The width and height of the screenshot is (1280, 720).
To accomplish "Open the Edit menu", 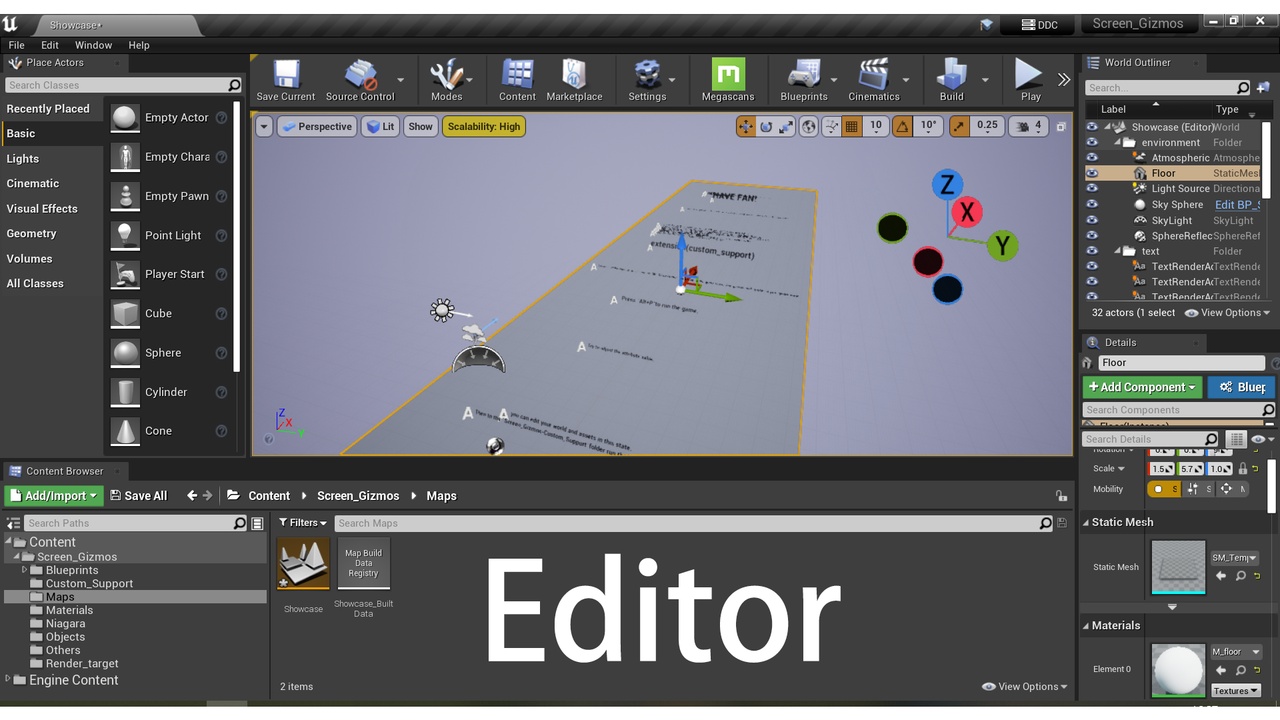I will pyautogui.click(x=50, y=45).
